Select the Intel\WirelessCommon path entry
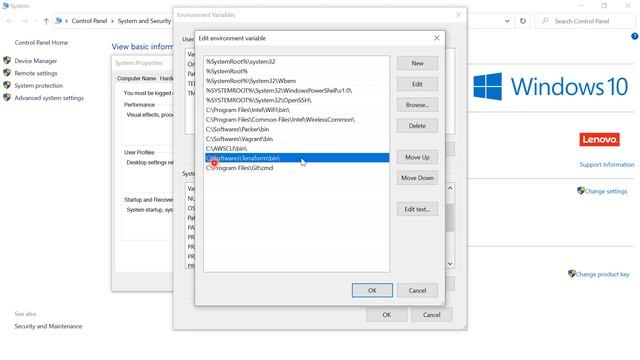This screenshot has width=640, height=360. (x=296, y=120)
